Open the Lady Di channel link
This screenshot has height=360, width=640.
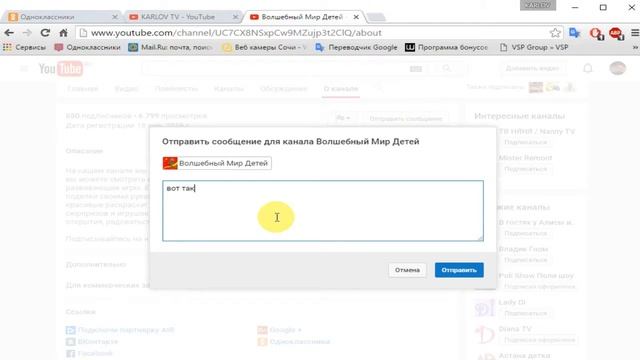(x=512, y=302)
